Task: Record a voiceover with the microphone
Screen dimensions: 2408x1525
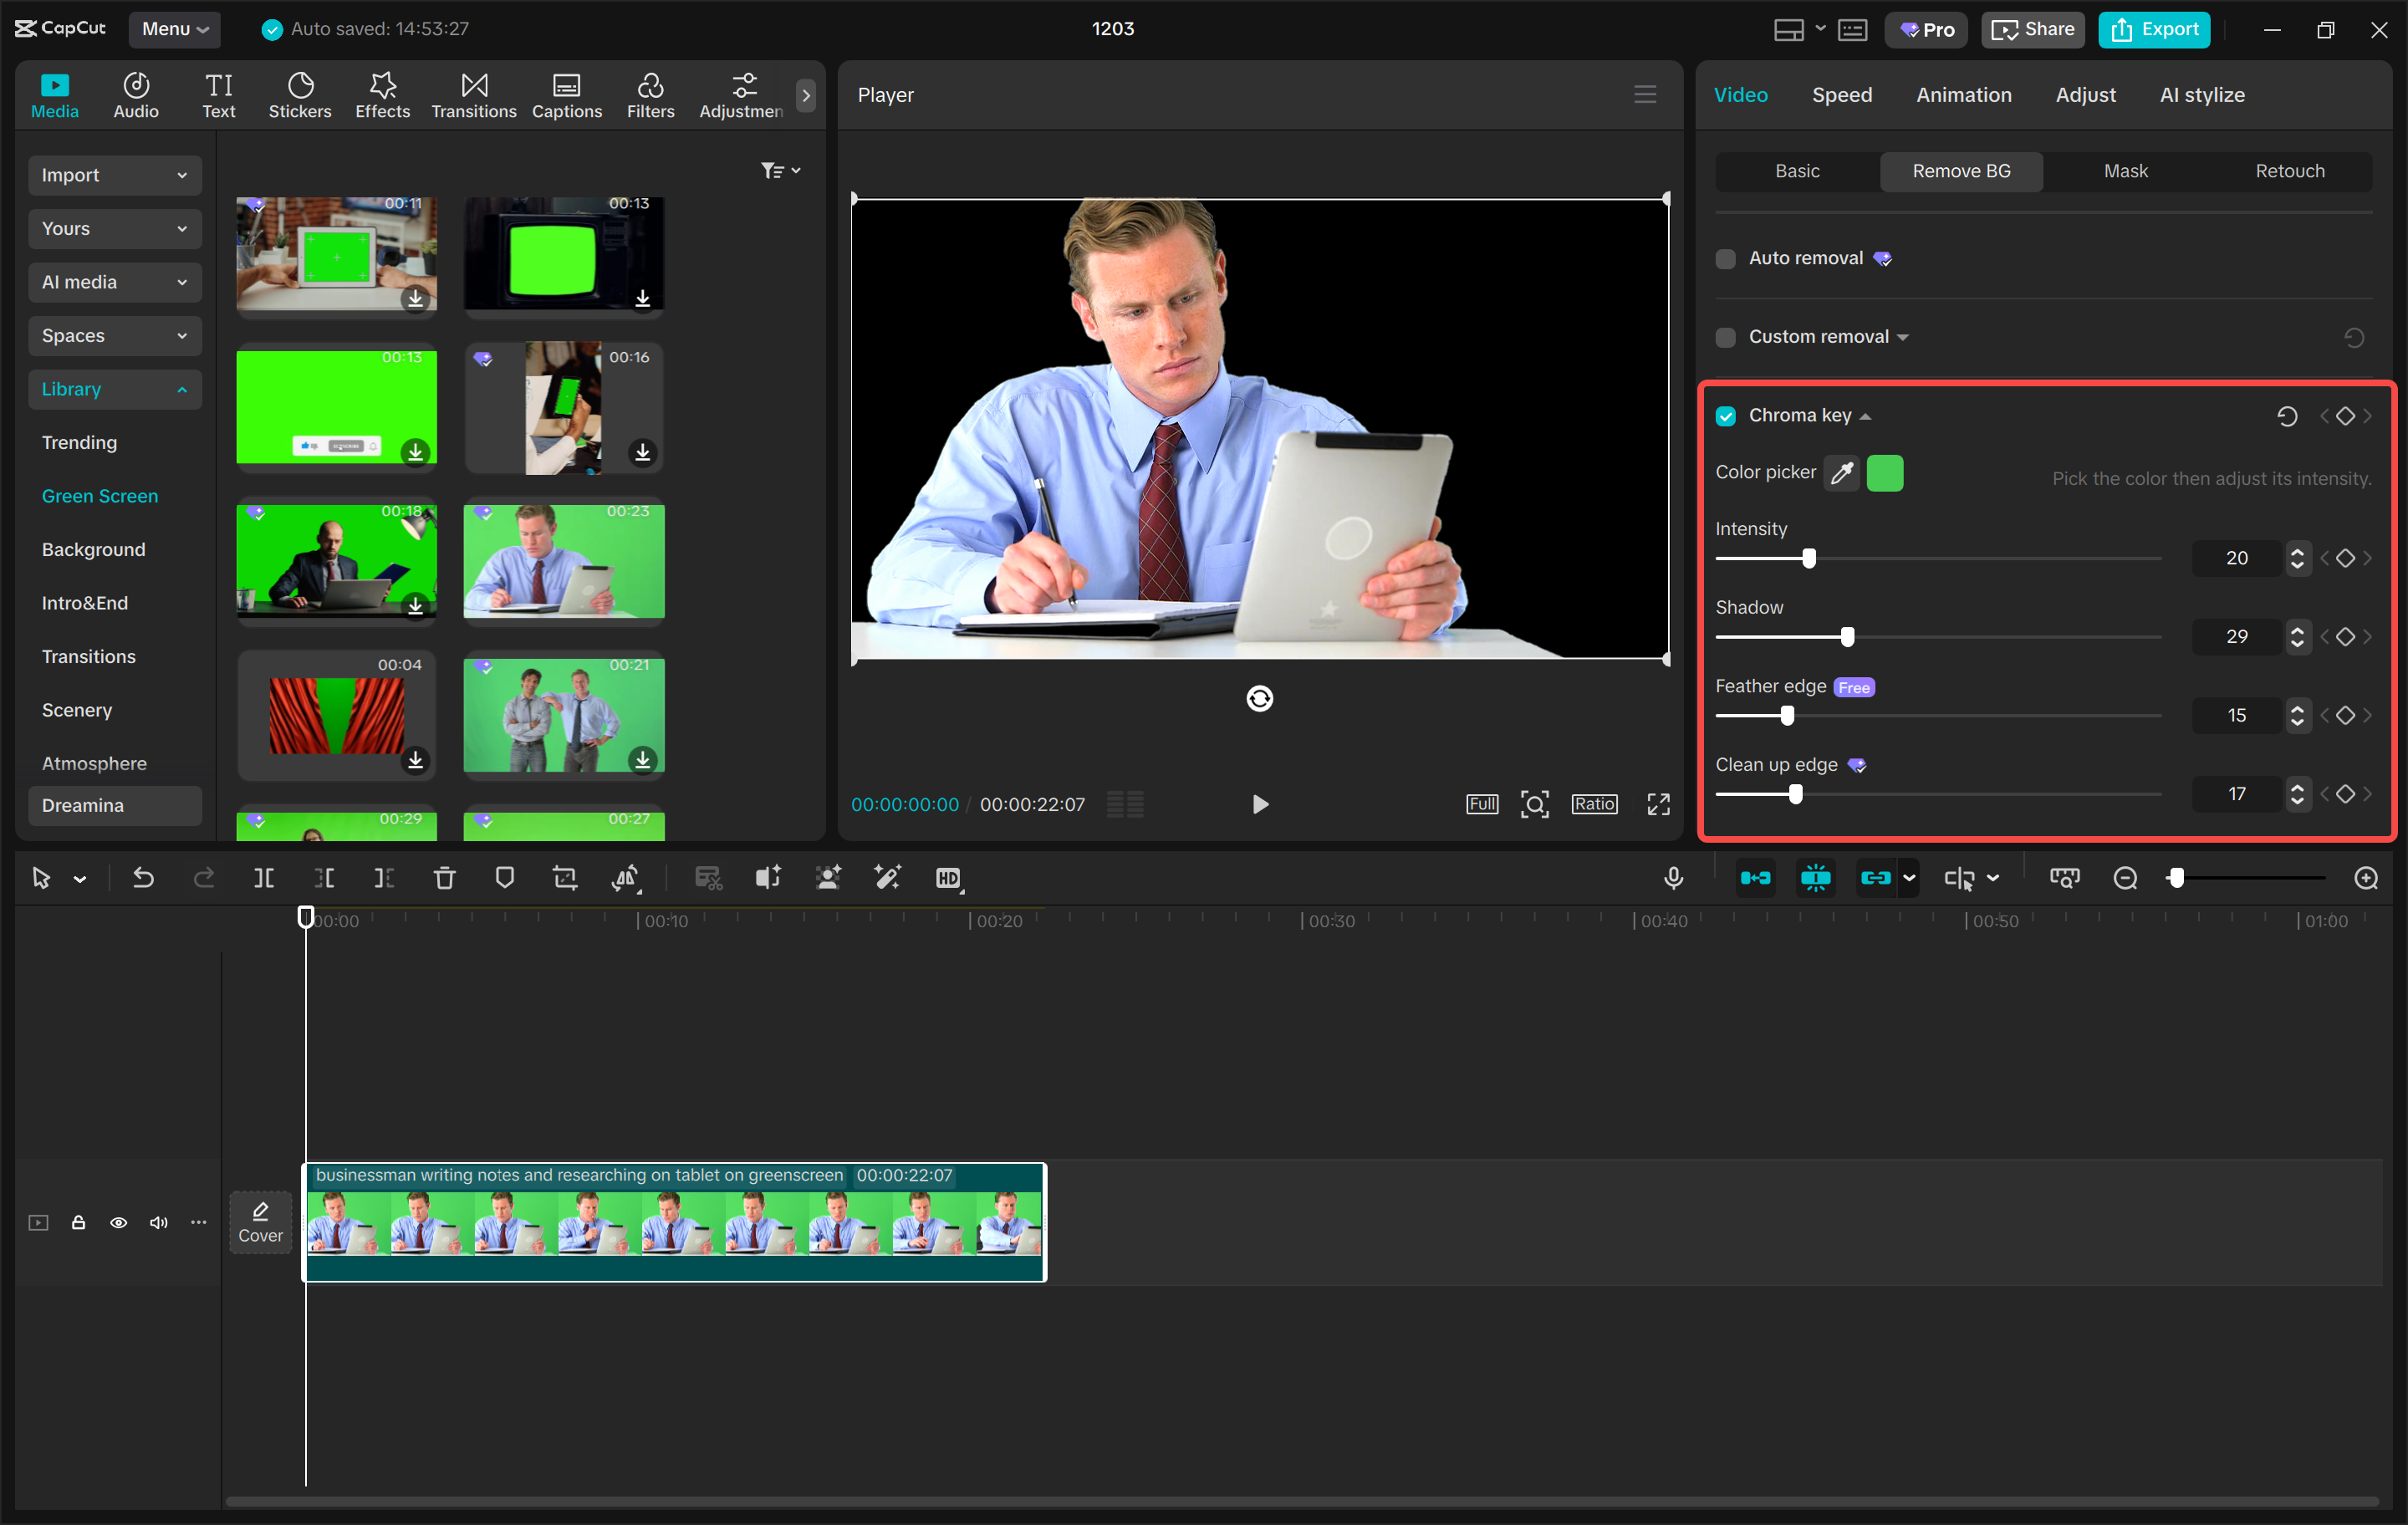Action: click(x=1673, y=877)
